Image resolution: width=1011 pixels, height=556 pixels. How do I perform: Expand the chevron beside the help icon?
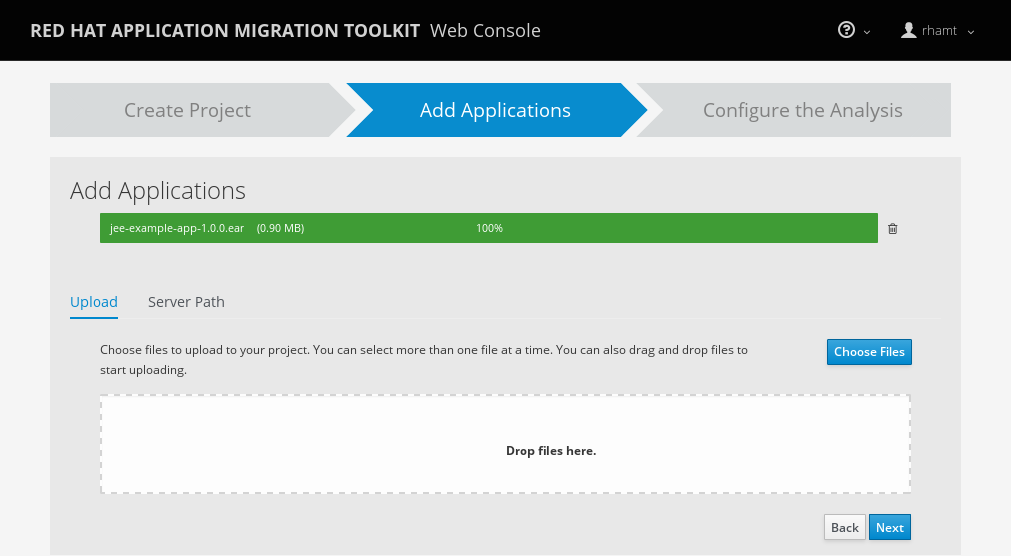pos(867,32)
